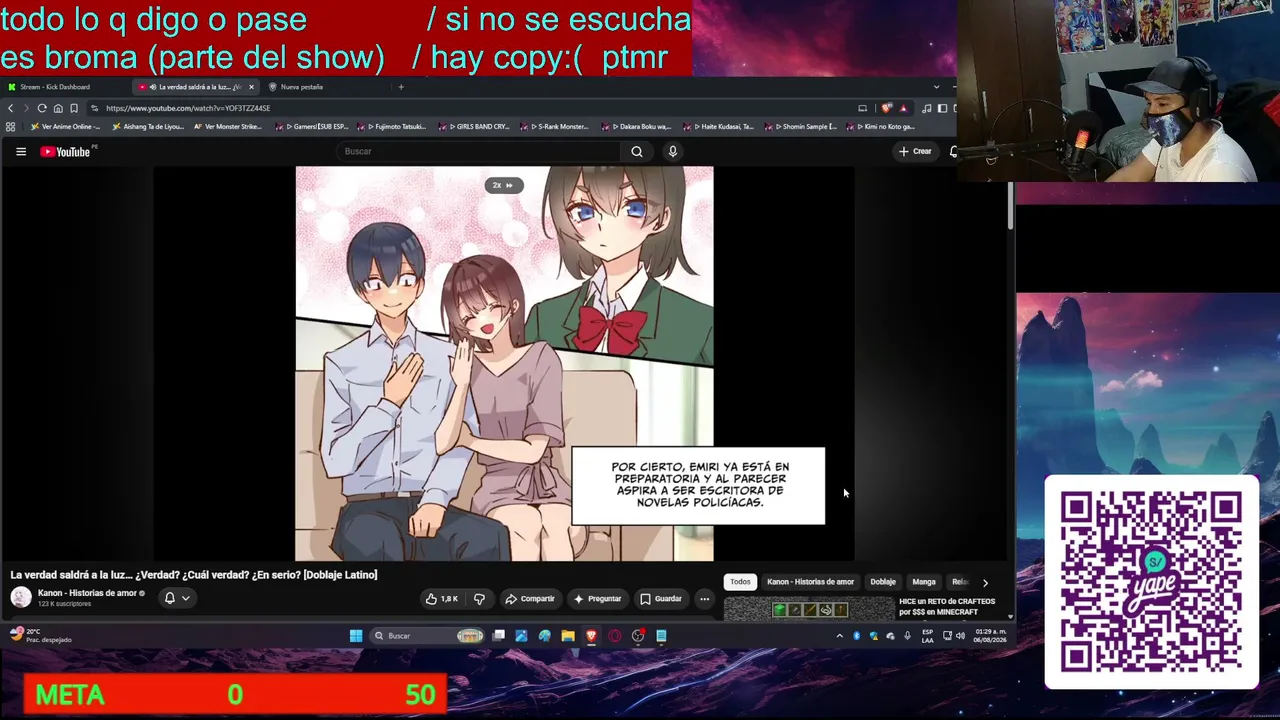Click the Compartir share button
The height and width of the screenshot is (720, 1280).
coord(530,599)
